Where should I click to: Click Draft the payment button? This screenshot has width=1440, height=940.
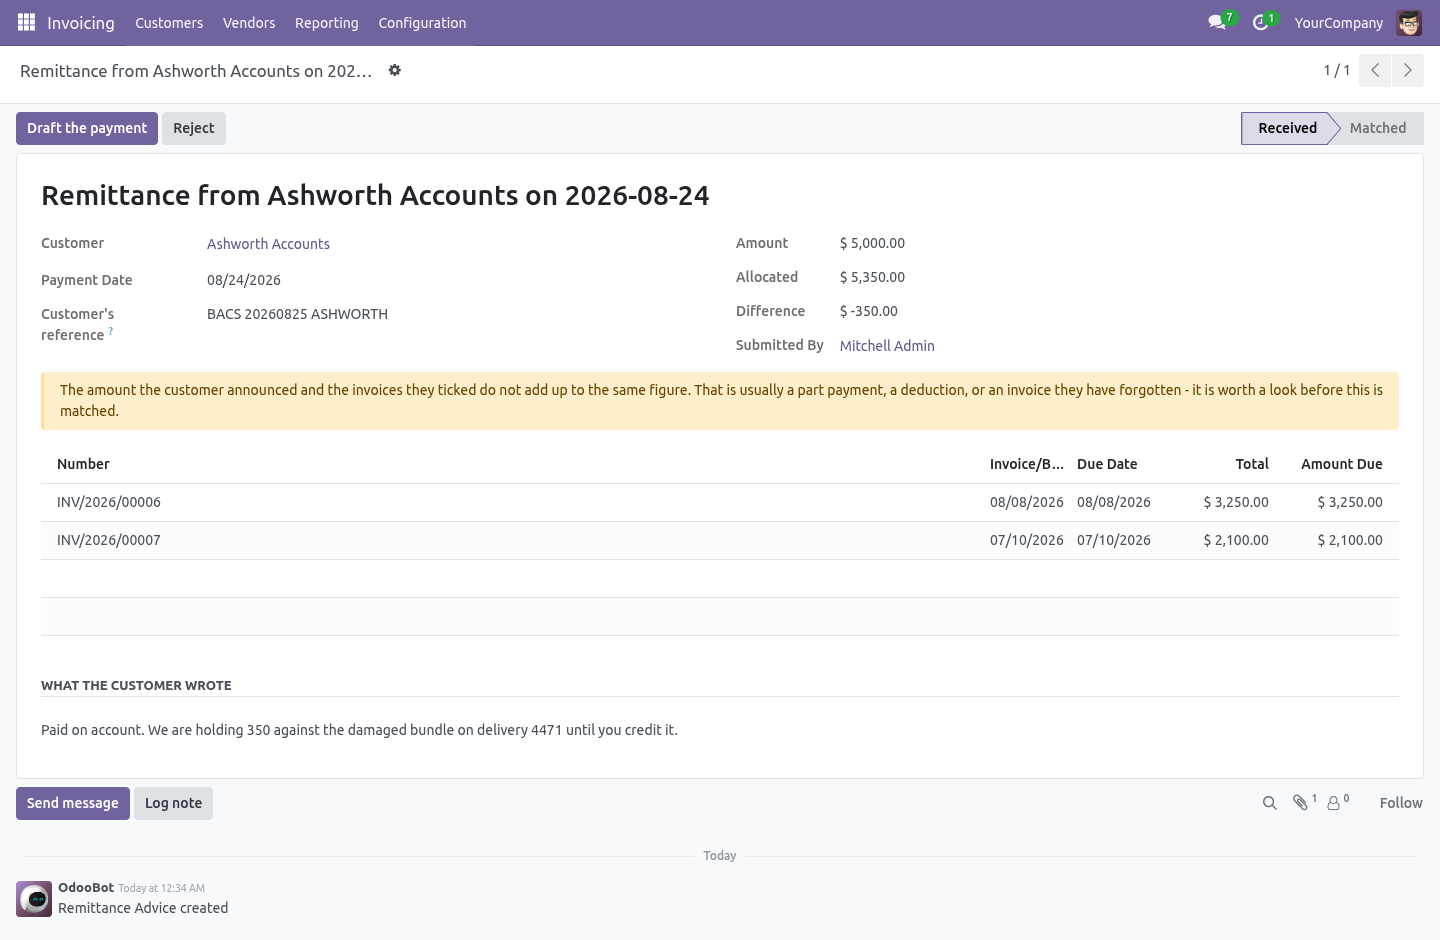coord(87,128)
